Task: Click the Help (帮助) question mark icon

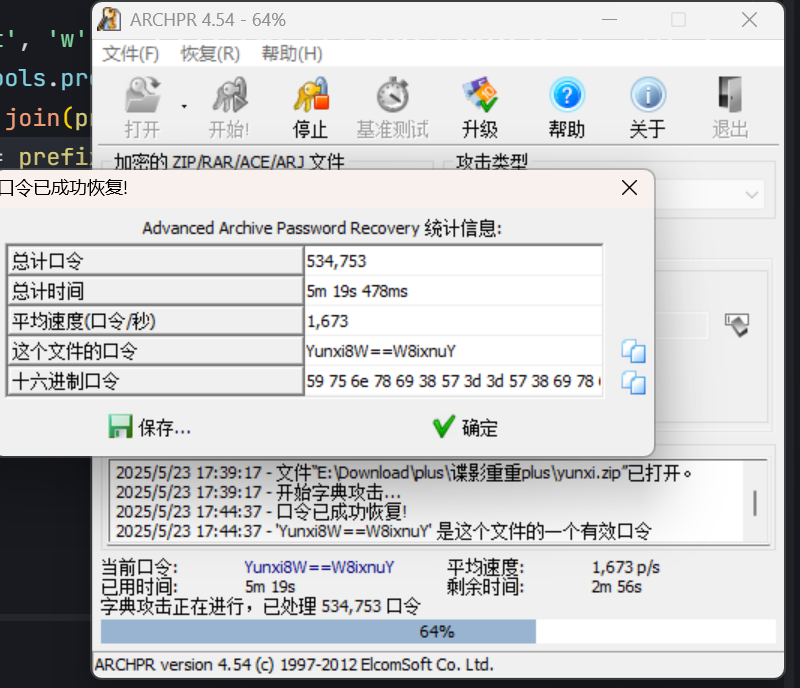Action: pos(567,95)
